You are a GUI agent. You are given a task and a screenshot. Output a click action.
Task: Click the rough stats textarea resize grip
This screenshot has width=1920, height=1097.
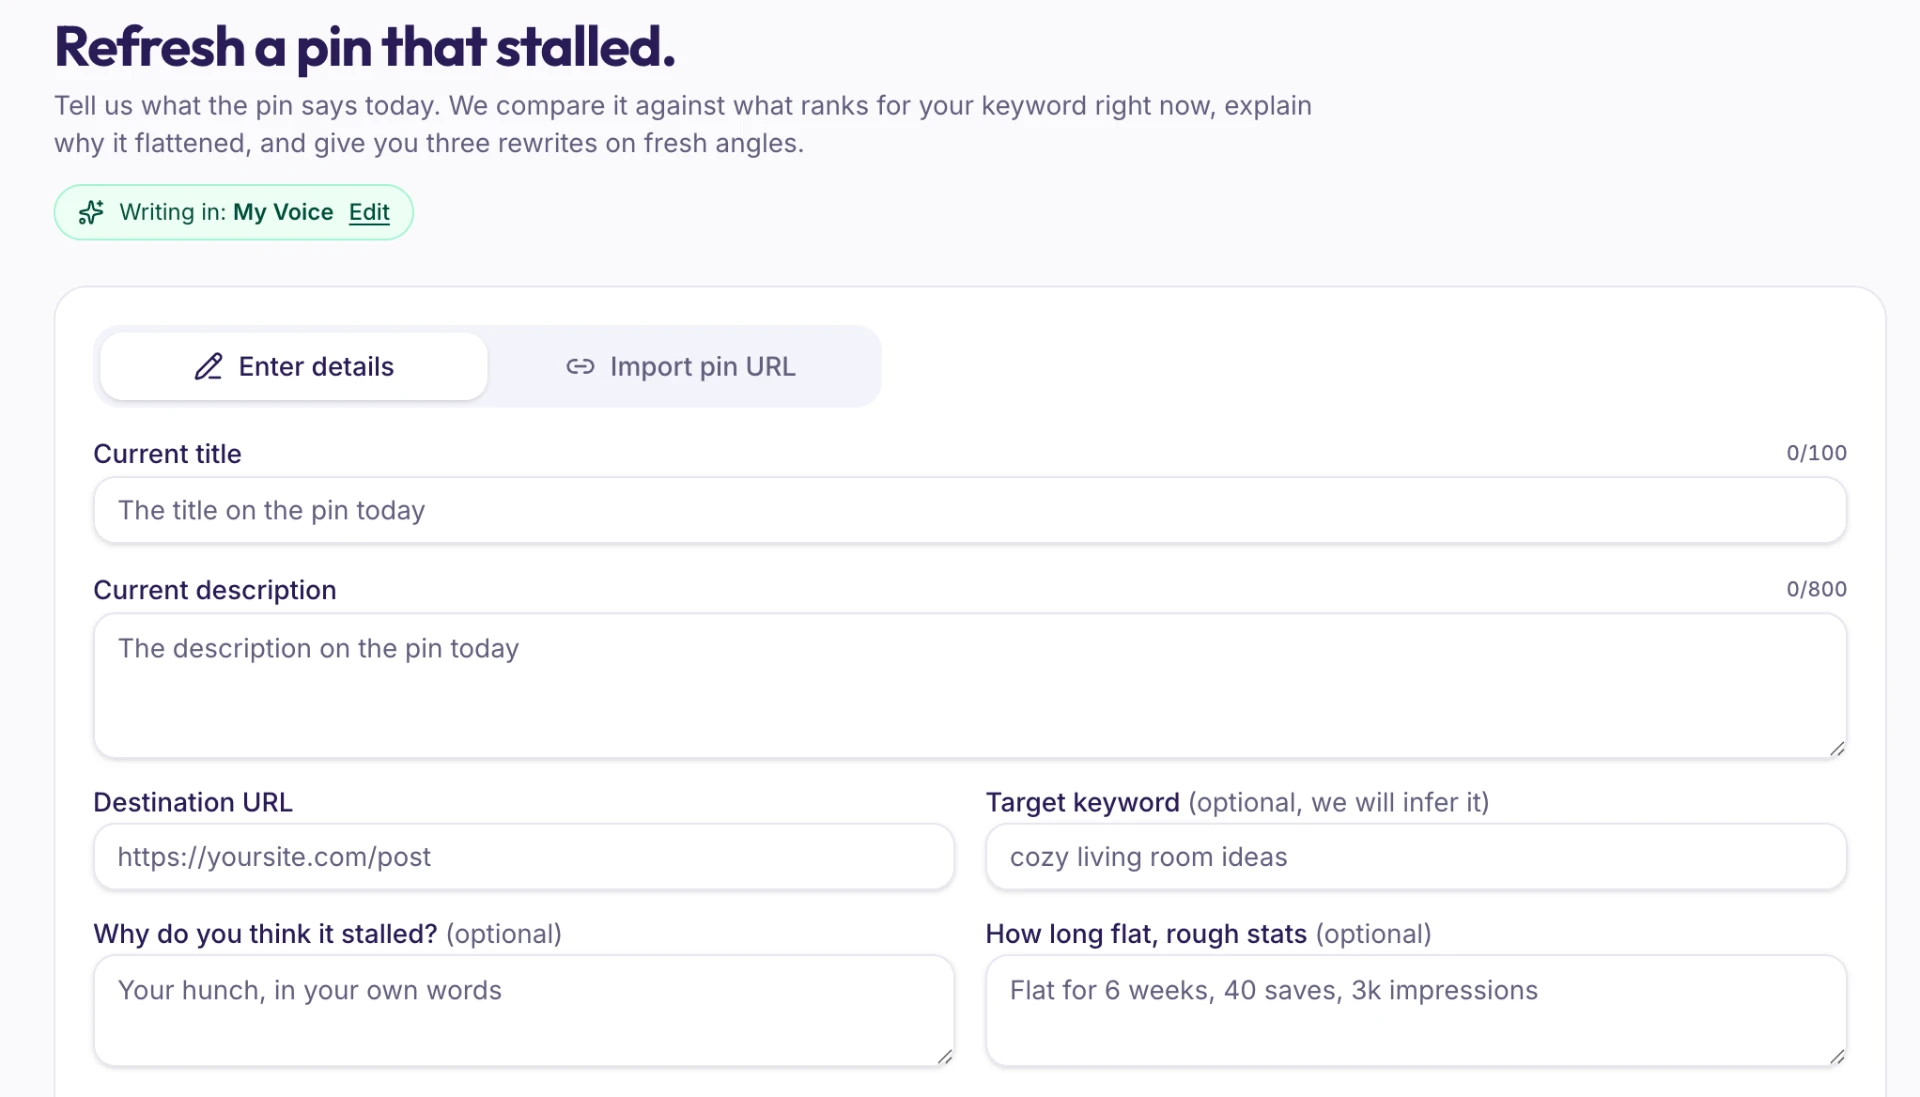click(1837, 1057)
